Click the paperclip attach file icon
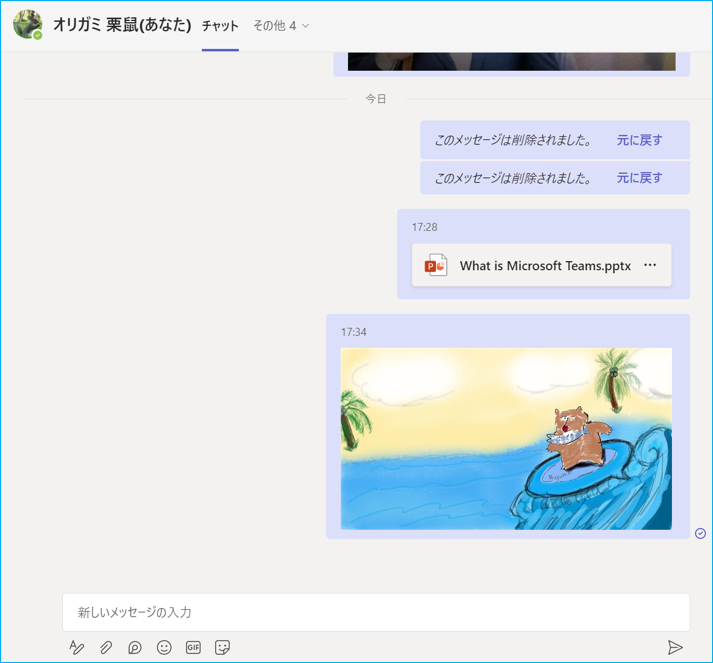713x663 pixels. [x=106, y=648]
